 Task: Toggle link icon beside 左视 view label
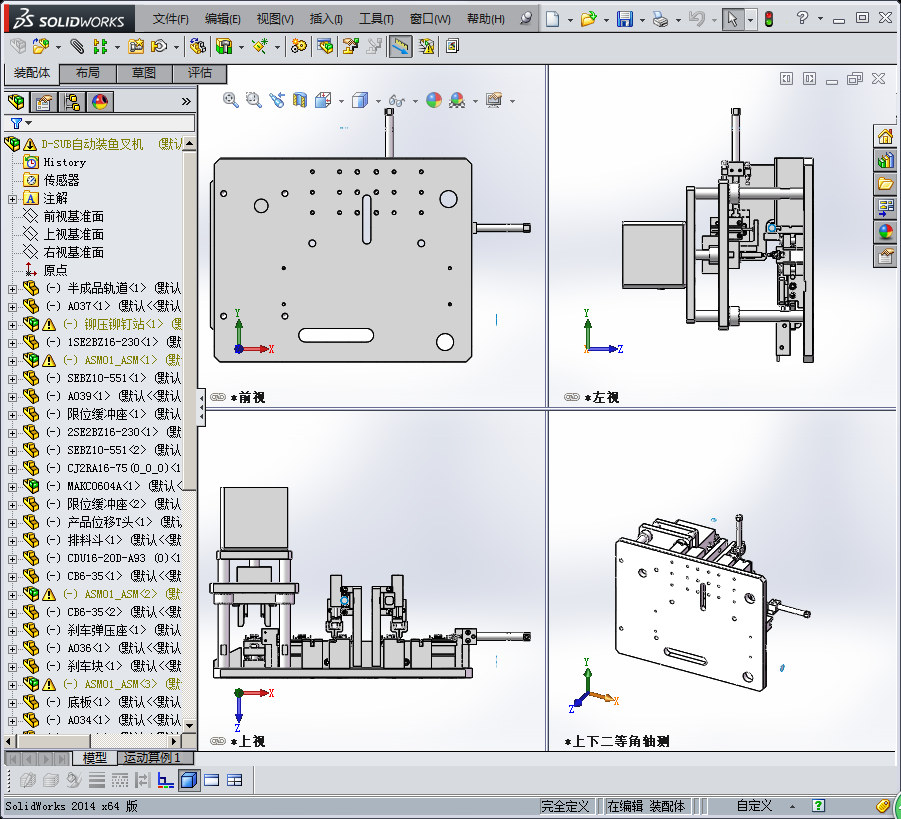pyautogui.click(x=572, y=397)
